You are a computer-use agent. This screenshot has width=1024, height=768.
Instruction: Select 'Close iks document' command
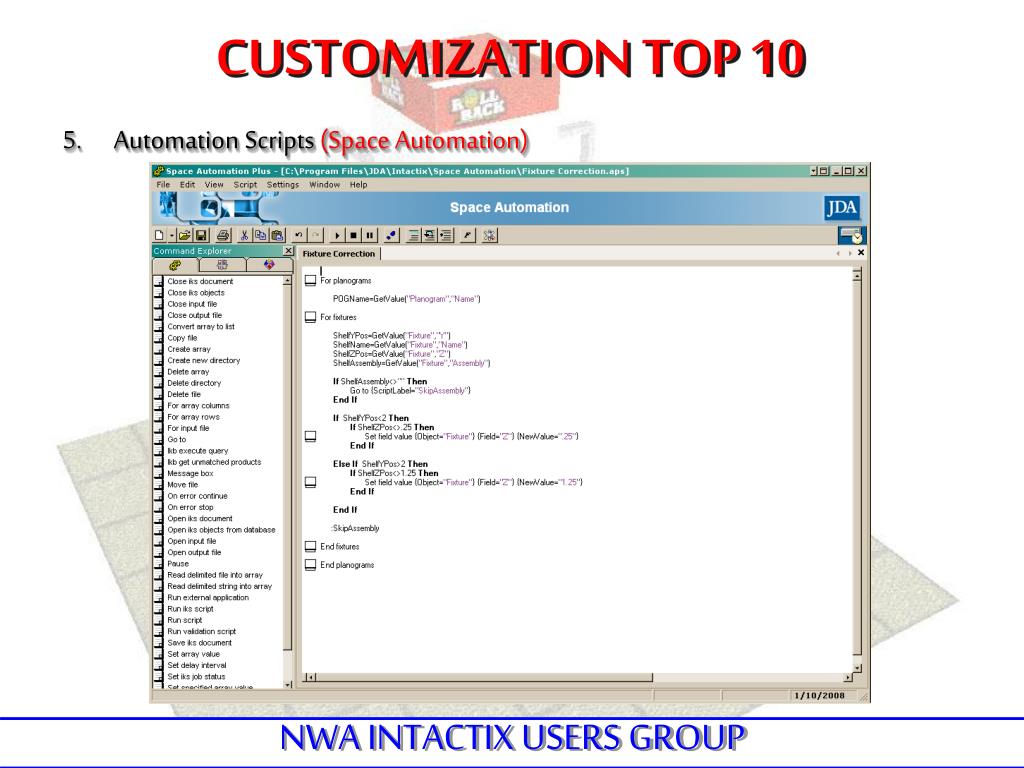coord(200,281)
